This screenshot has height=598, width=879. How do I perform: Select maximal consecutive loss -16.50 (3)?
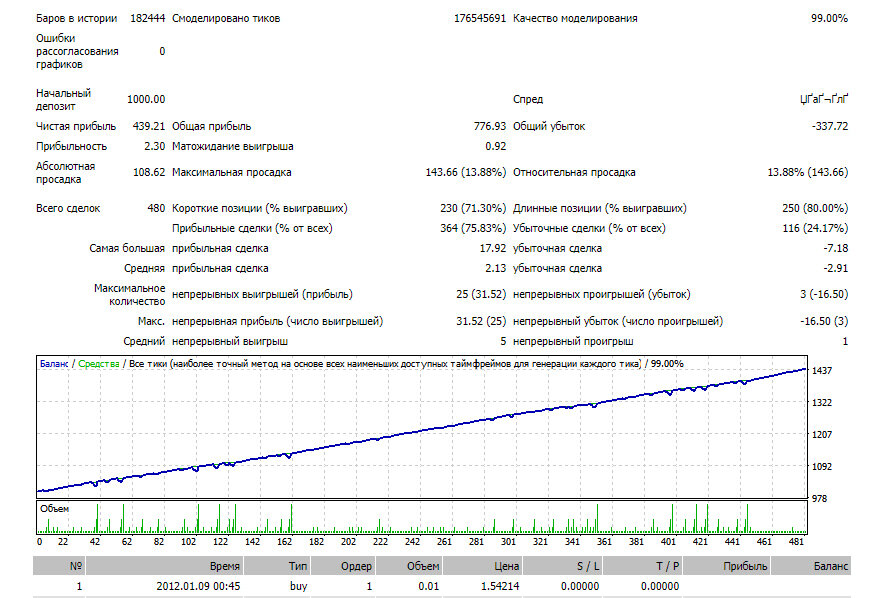824,321
